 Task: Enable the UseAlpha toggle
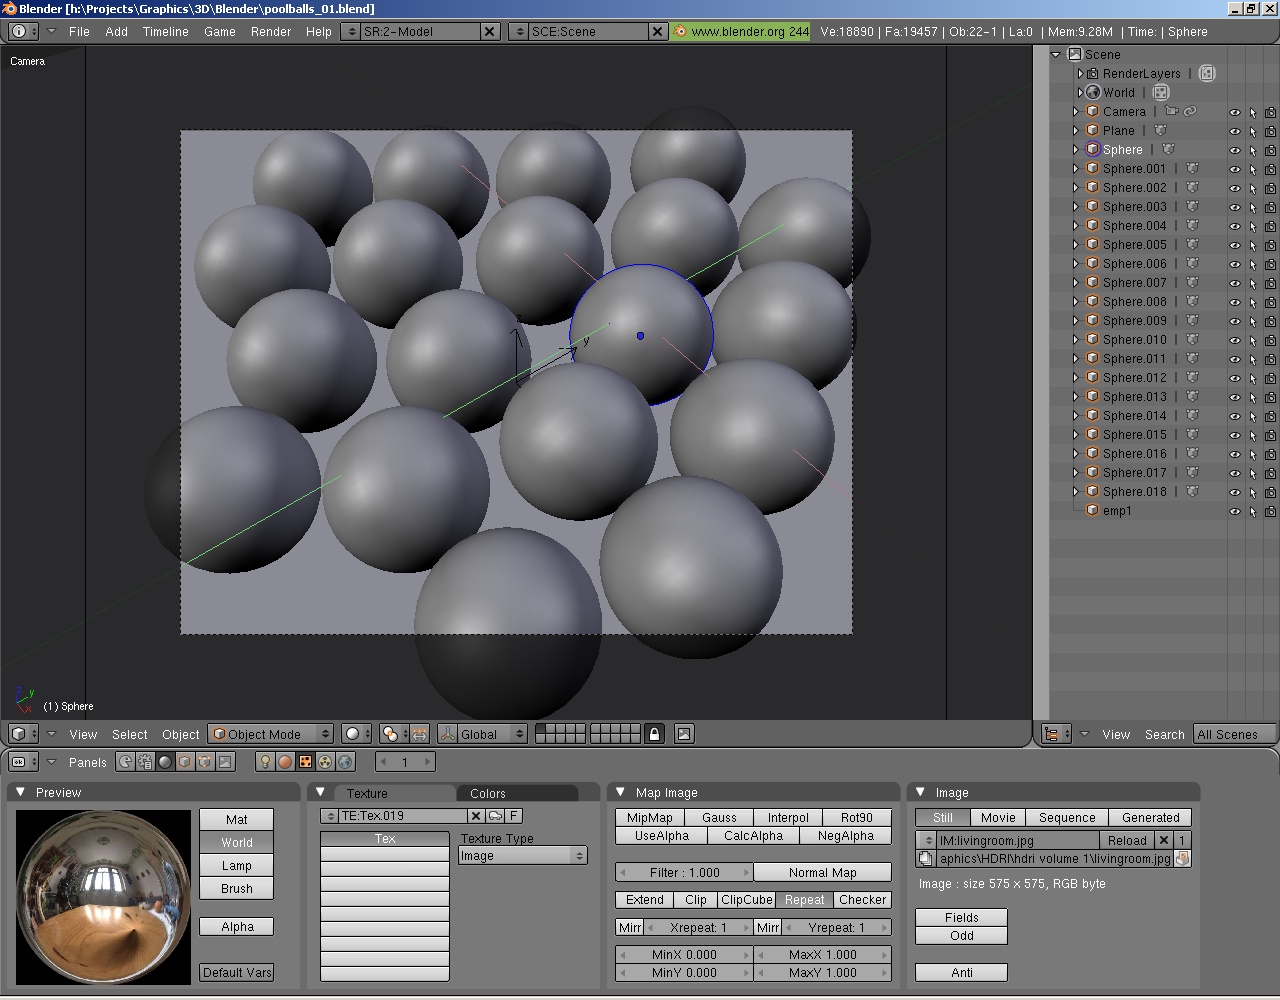click(661, 836)
